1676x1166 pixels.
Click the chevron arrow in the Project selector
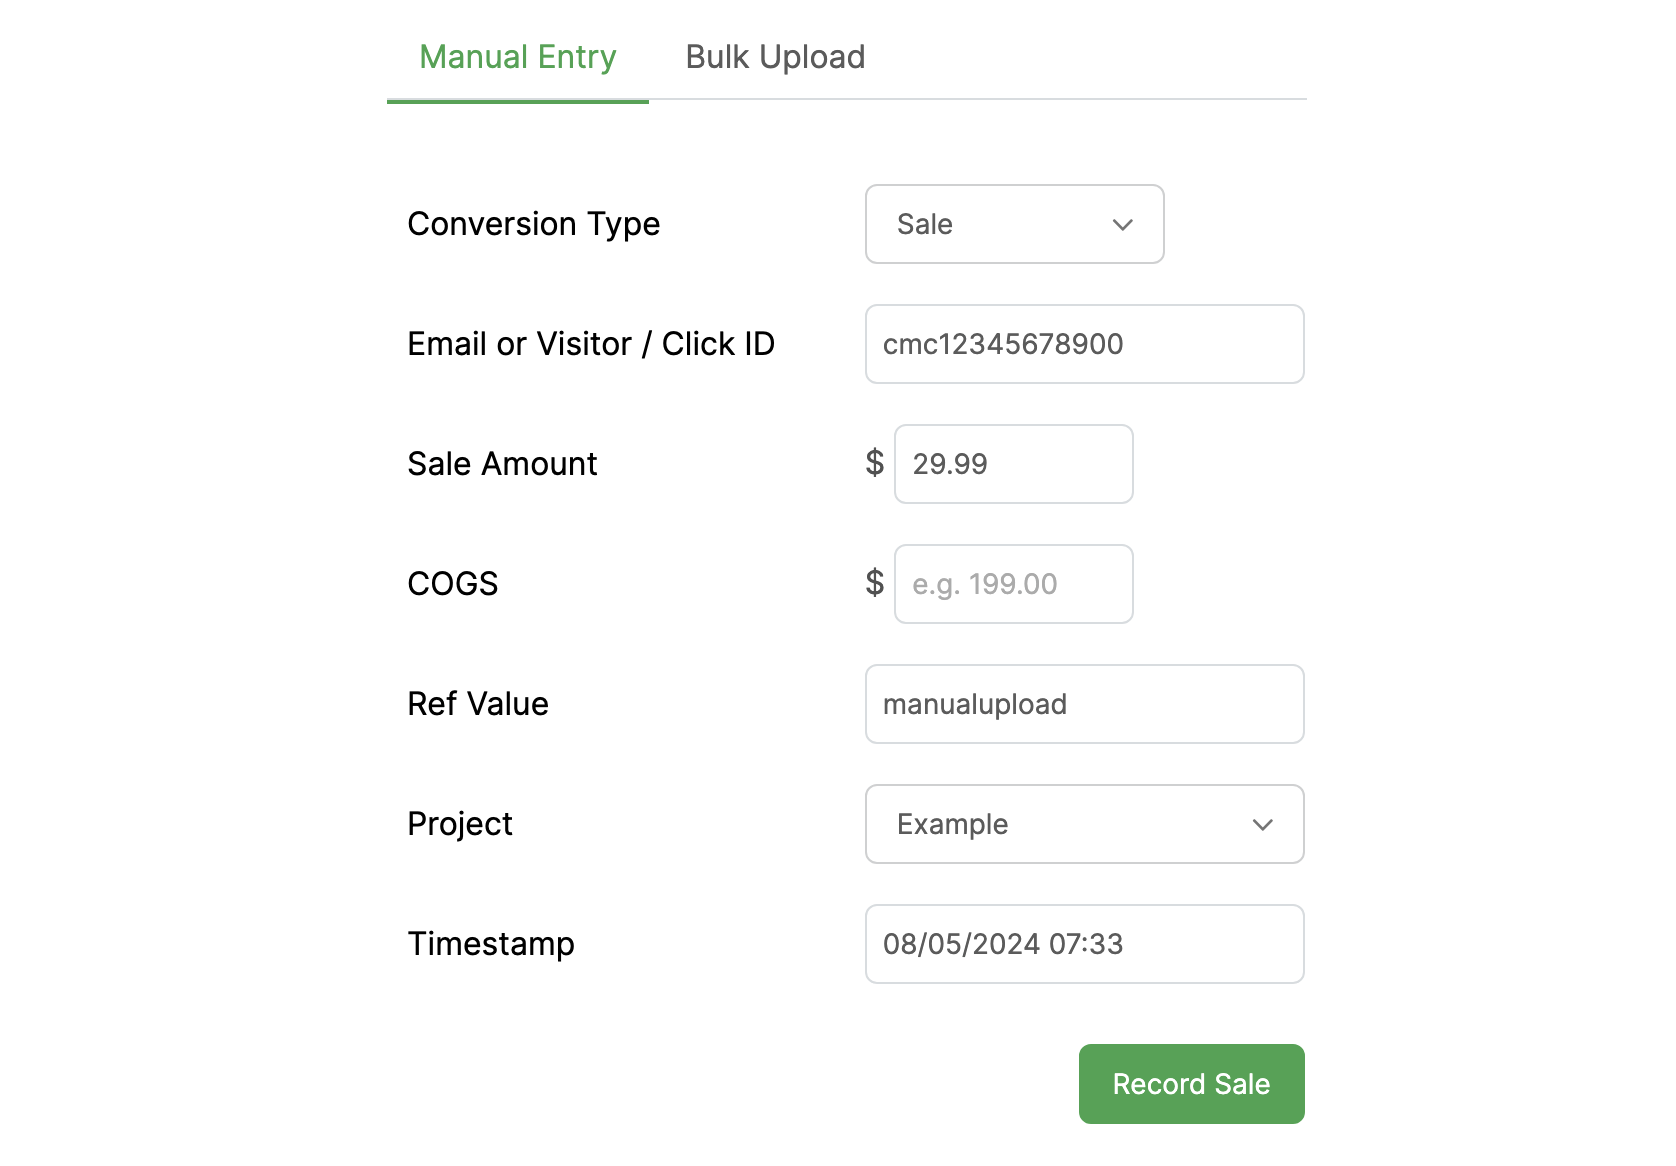[1262, 825]
